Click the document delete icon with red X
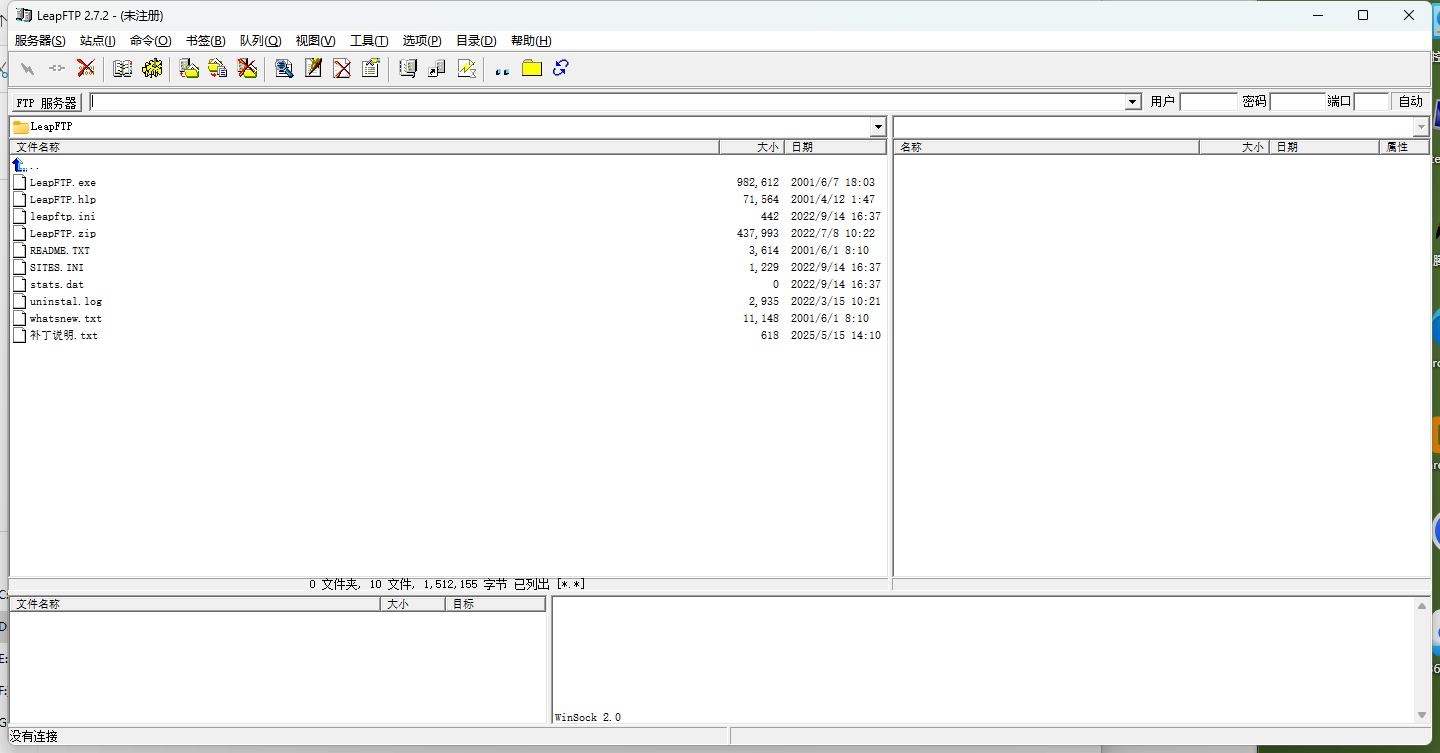1440x753 pixels. point(342,69)
